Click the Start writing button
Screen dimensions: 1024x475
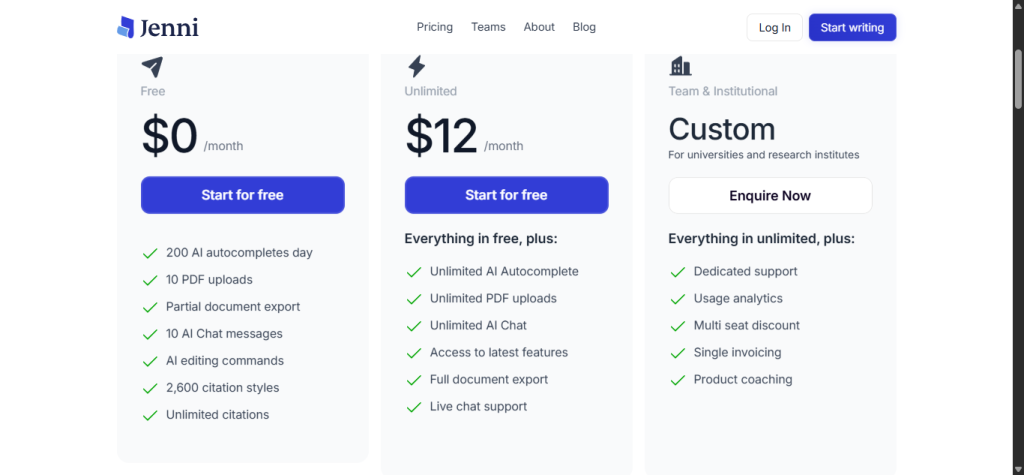(852, 28)
